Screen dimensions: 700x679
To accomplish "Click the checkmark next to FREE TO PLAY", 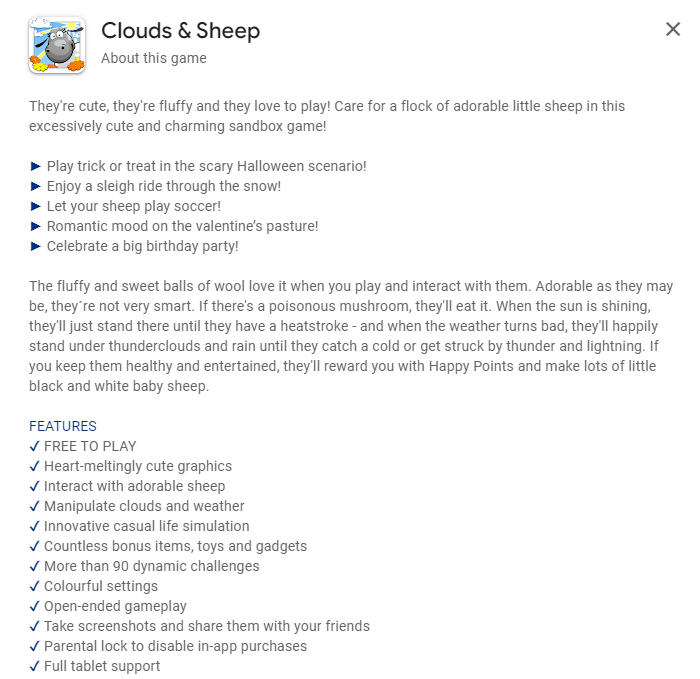I will [x=34, y=446].
